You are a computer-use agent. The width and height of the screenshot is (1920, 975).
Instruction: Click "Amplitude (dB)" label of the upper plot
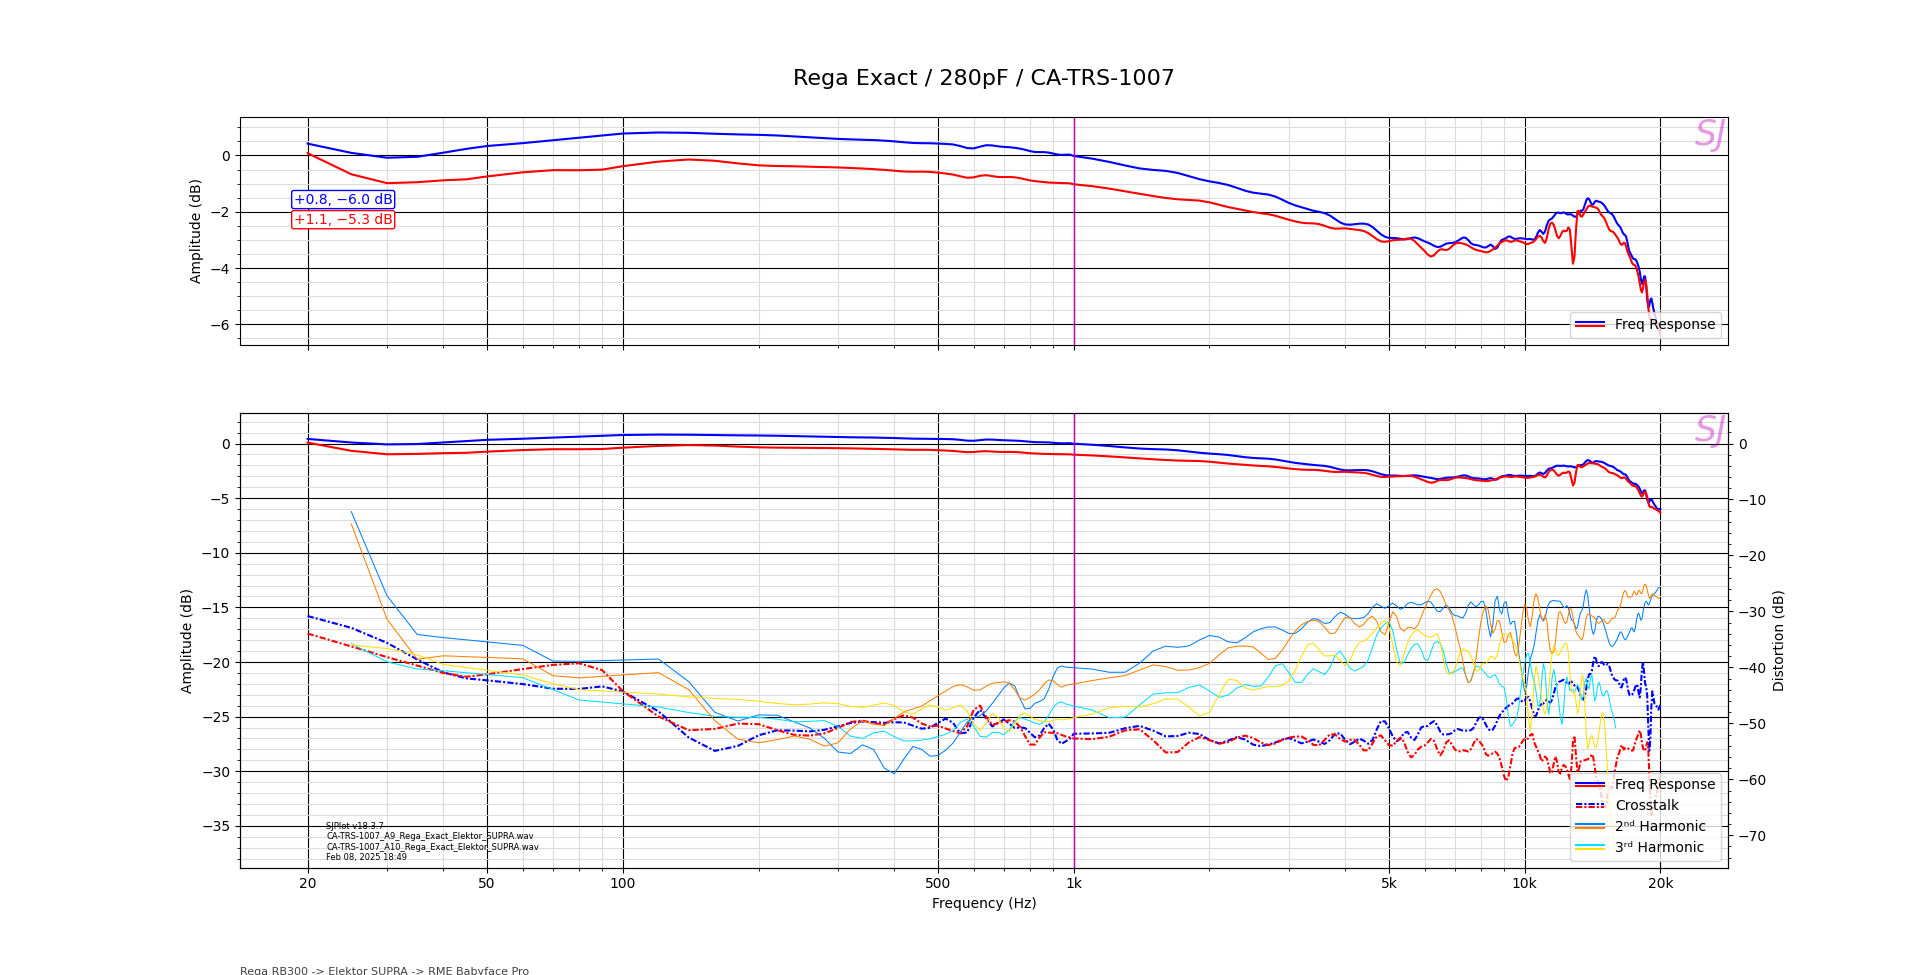(x=196, y=231)
